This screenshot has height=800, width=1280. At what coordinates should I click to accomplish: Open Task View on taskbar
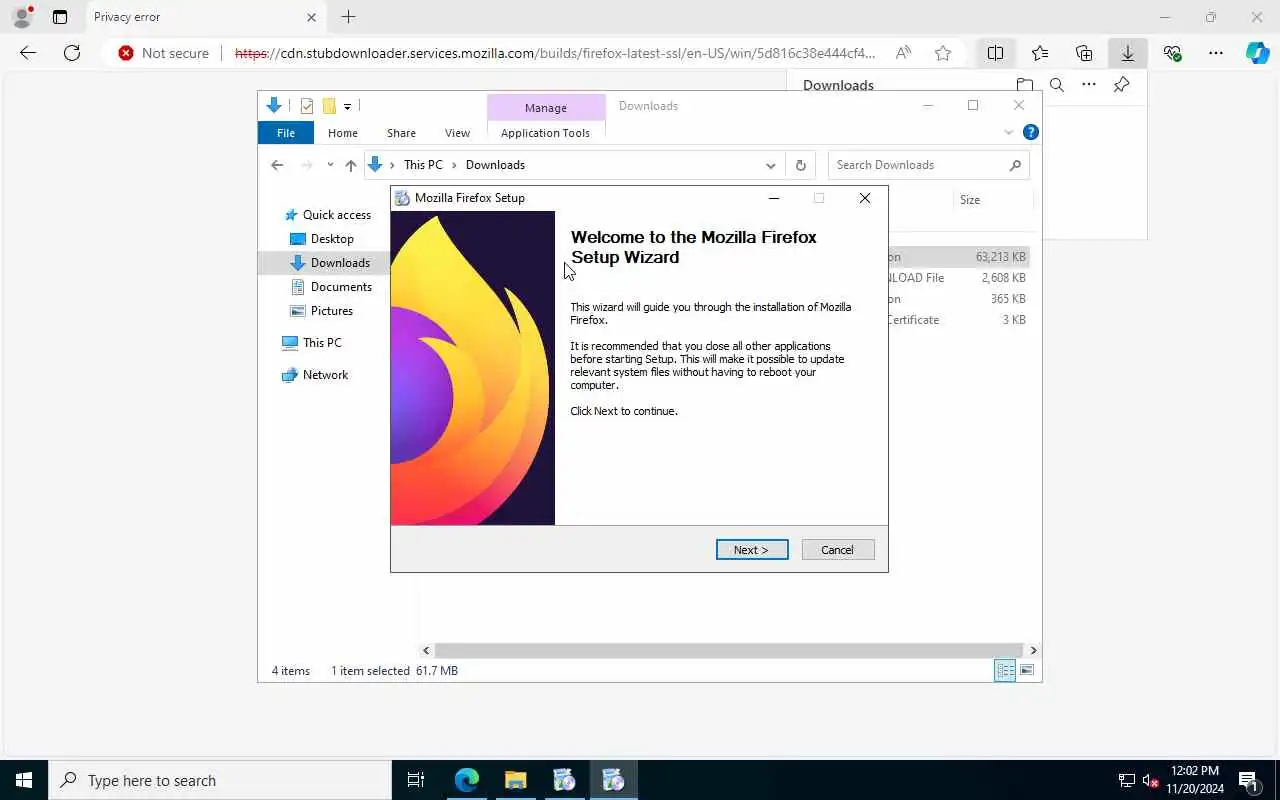pyautogui.click(x=416, y=780)
